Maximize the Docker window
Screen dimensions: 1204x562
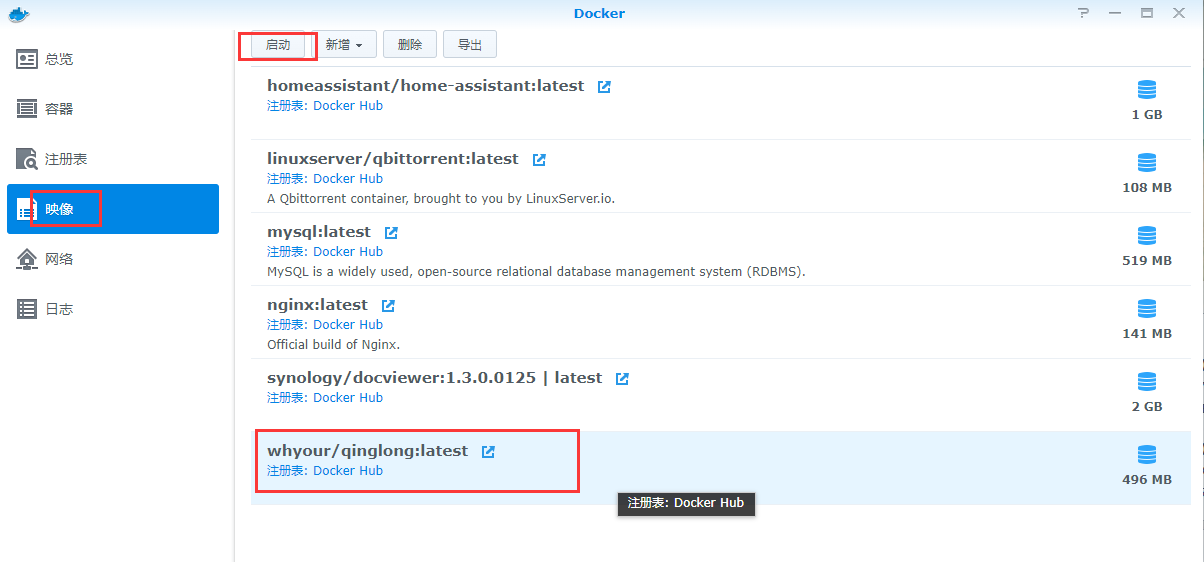1147,13
